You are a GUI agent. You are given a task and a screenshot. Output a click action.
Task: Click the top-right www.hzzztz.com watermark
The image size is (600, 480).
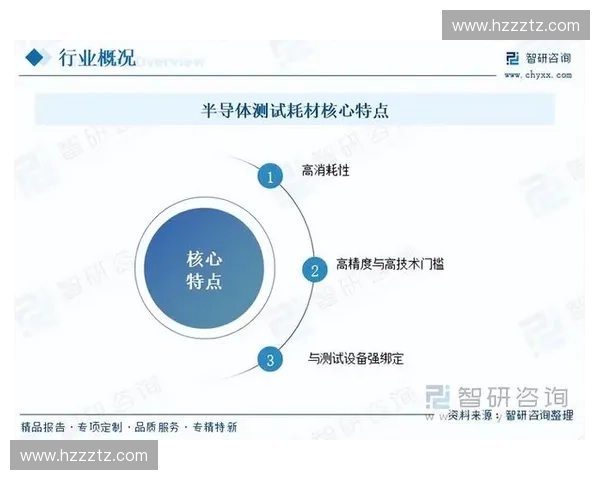point(516,25)
